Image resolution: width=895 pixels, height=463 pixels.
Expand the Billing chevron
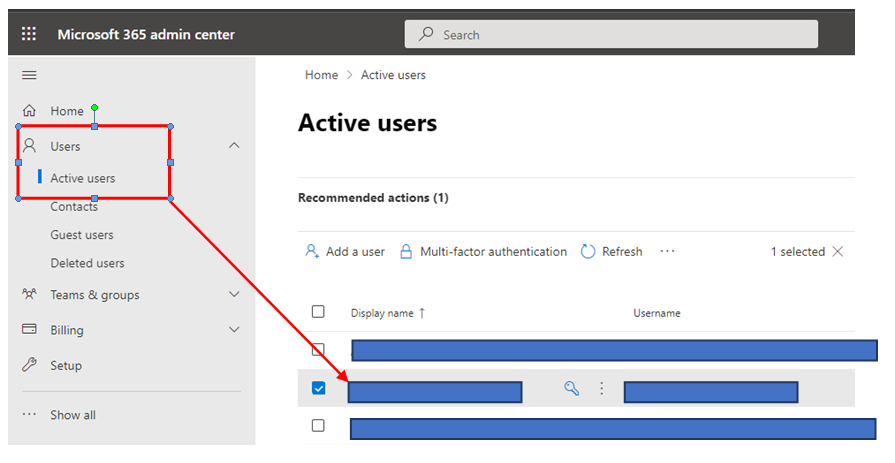pos(234,329)
